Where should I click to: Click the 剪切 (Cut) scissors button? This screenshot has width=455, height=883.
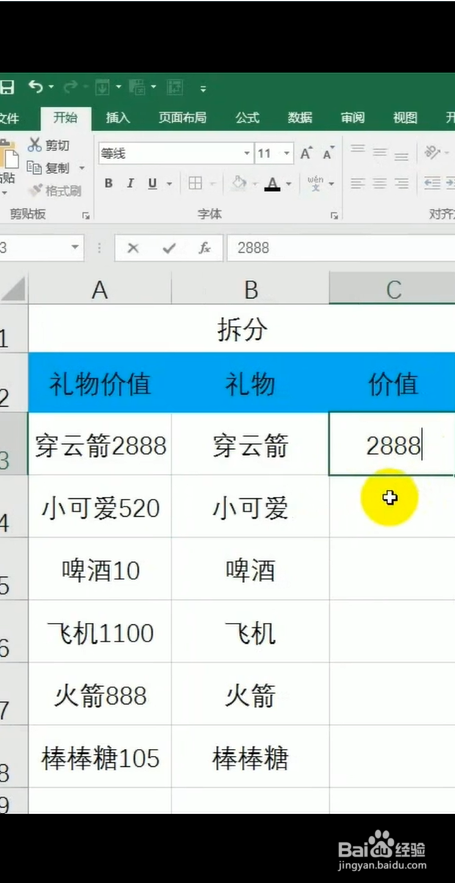[x=49, y=145]
